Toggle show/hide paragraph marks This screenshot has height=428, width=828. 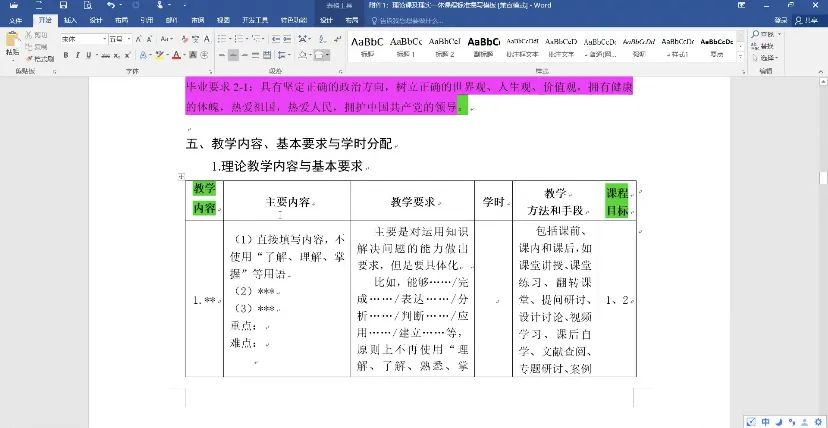click(337, 39)
